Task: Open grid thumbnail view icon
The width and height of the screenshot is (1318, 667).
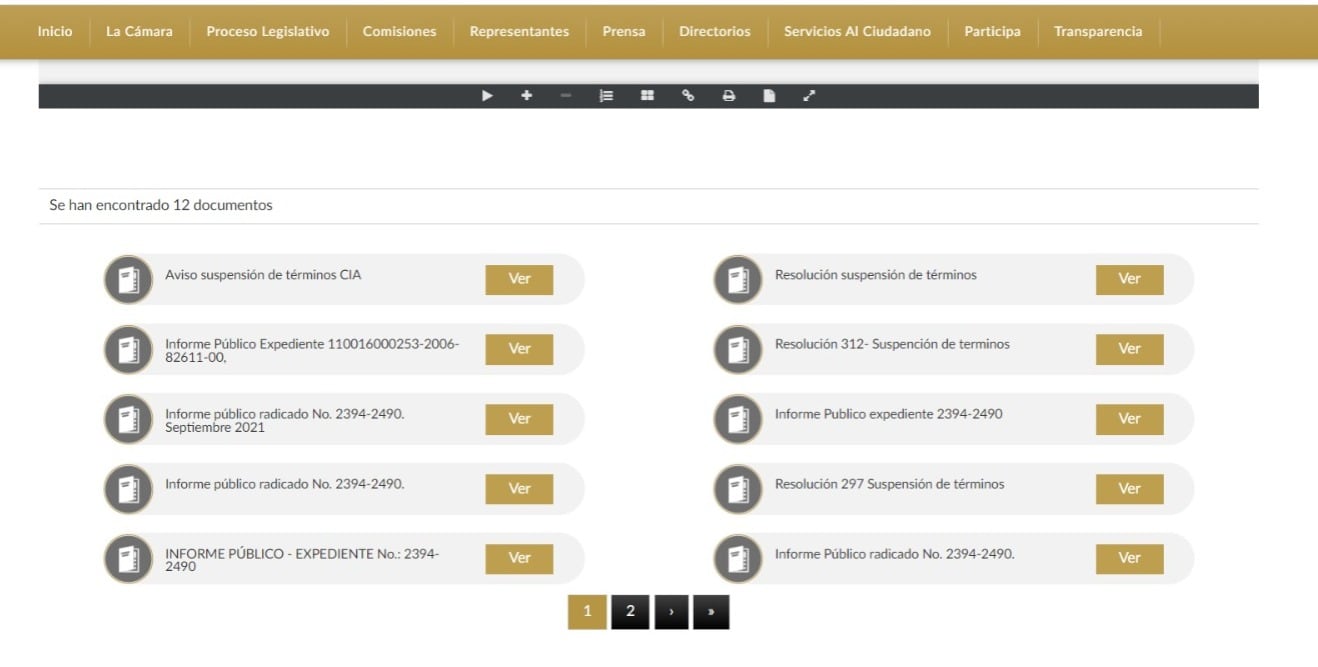Action: [647, 95]
